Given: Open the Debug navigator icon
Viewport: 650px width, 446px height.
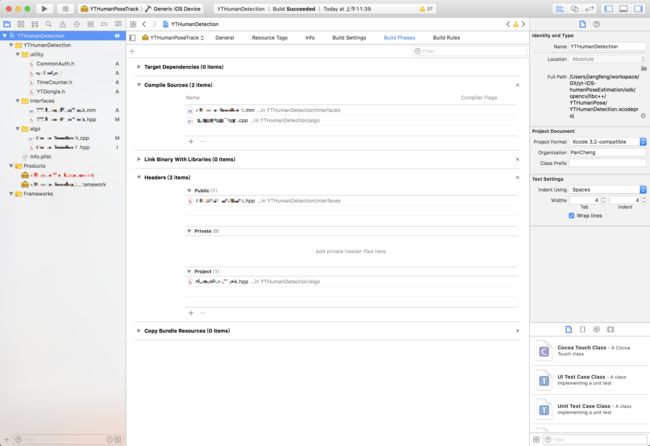Looking at the screenshot, I should click(x=90, y=24).
